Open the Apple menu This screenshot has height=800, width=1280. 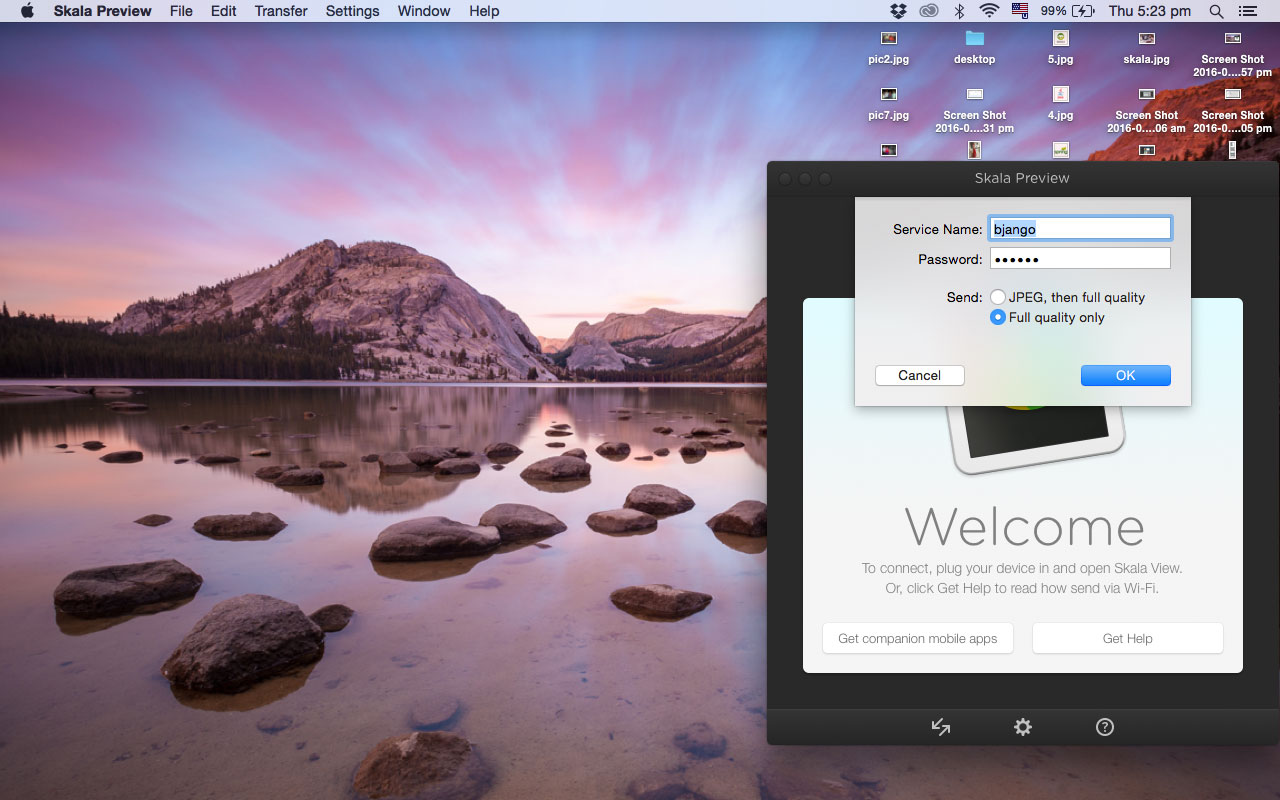pyautogui.click(x=27, y=11)
